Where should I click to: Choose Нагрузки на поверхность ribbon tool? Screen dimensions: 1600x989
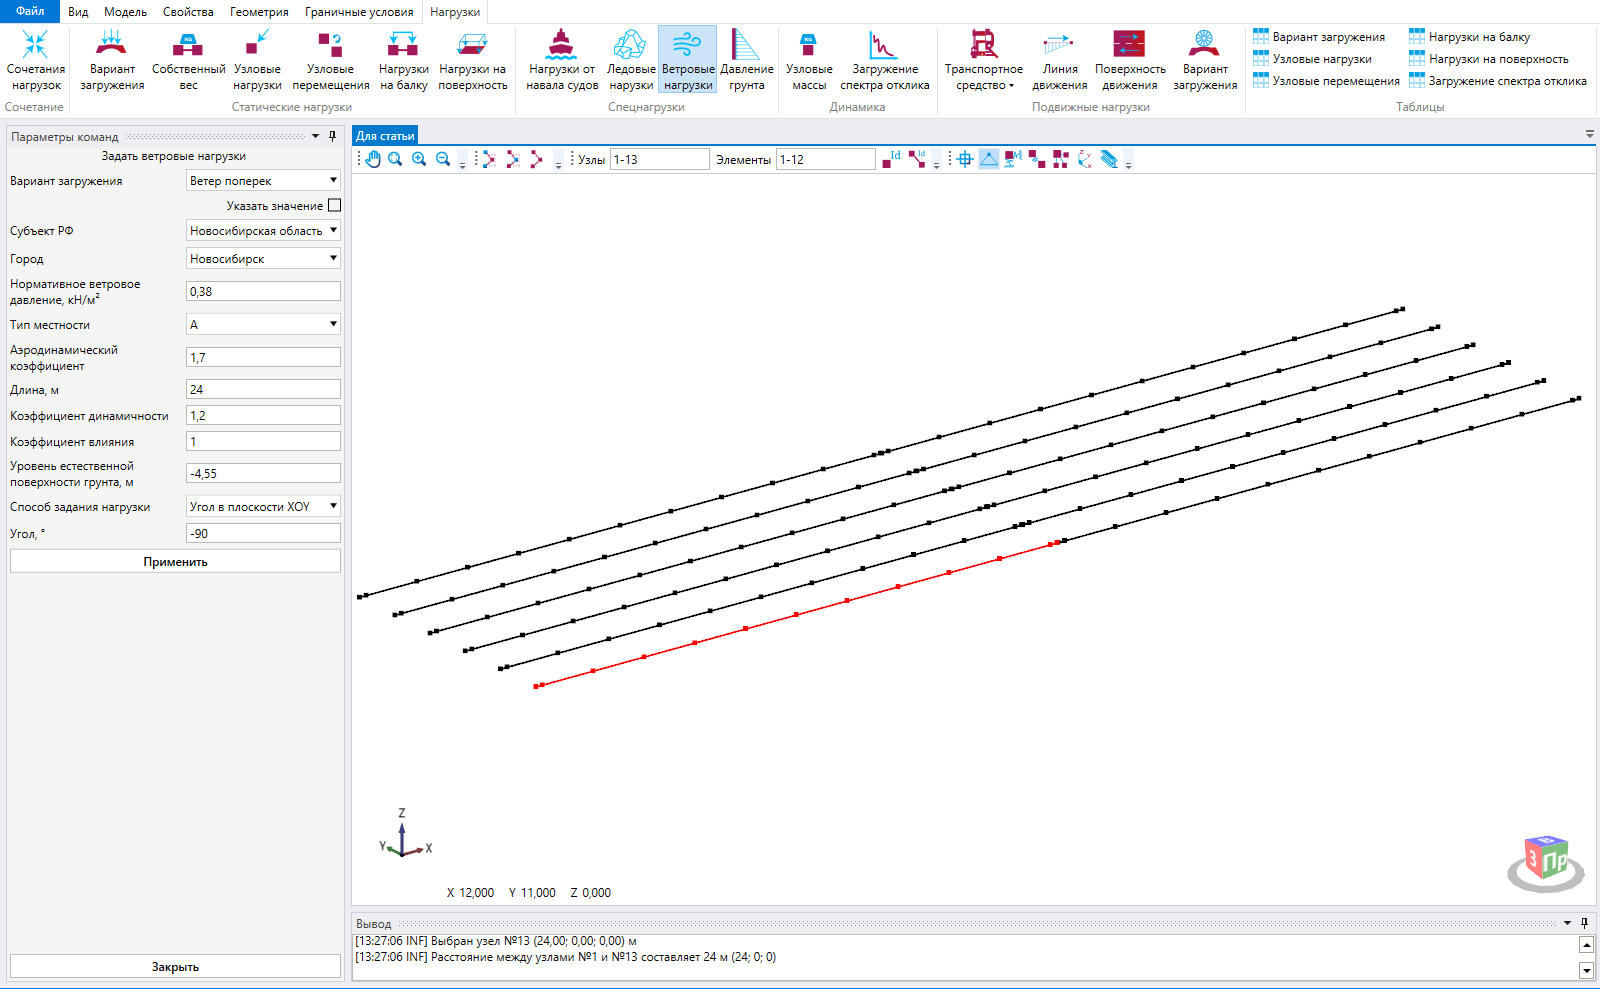472,60
